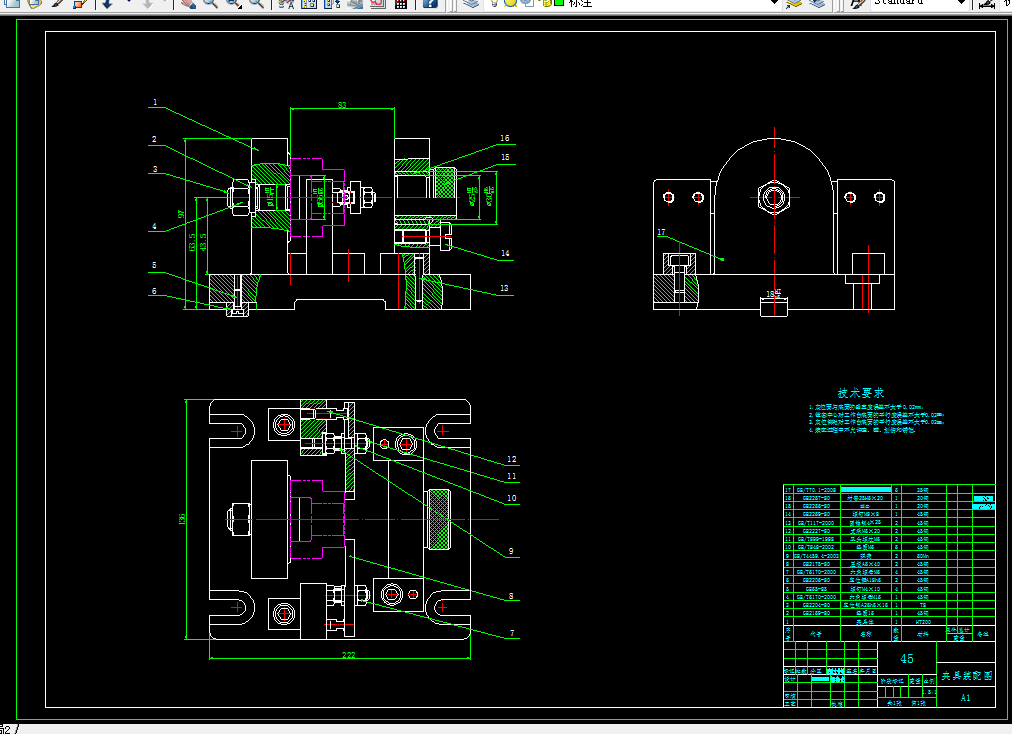Open the QuickCalc calculator icon
Image resolution: width=1012 pixels, height=734 pixels.
tap(401, 3)
